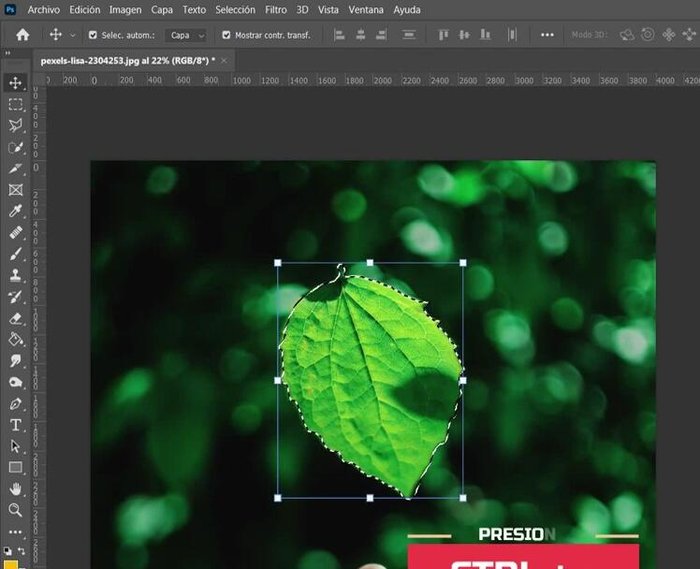Image resolution: width=700 pixels, height=569 pixels.
Task: Select the Rectangle shape tool
Action: click(x=16, y=467)
